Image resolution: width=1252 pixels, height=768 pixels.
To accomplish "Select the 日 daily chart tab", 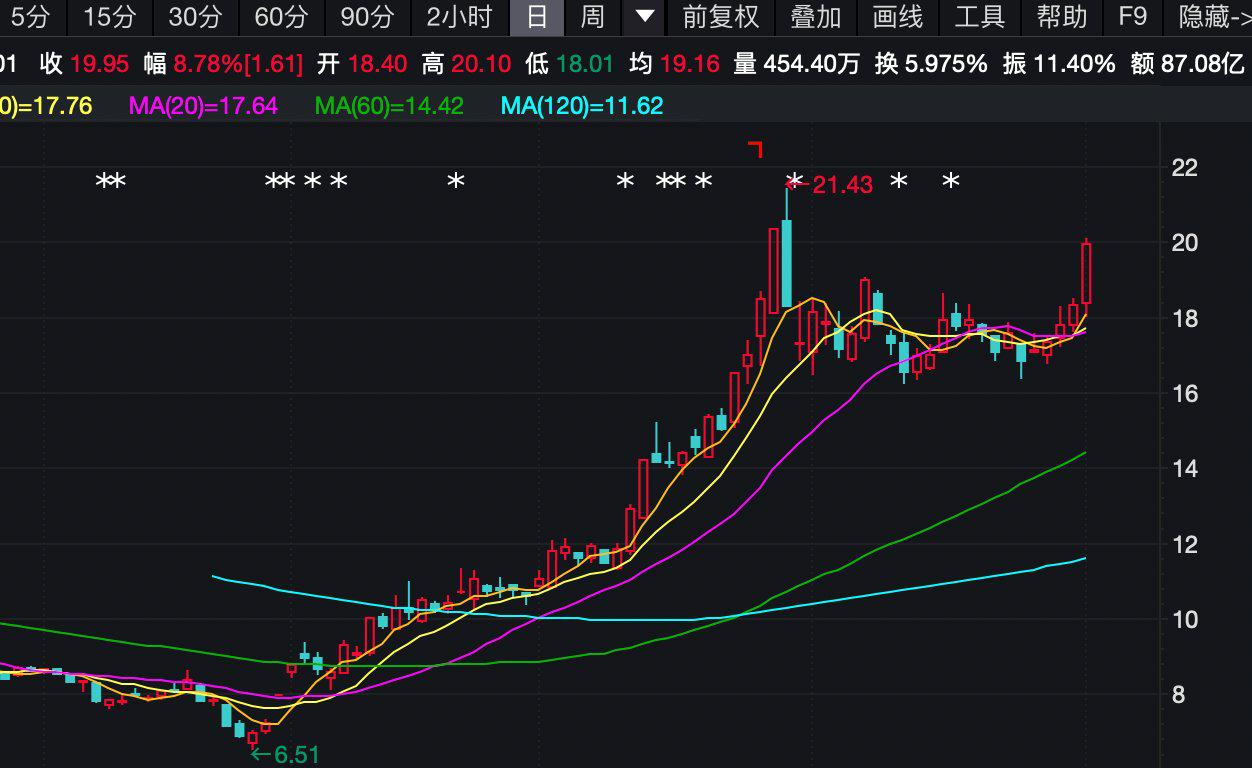I will [x=537, y=17].
